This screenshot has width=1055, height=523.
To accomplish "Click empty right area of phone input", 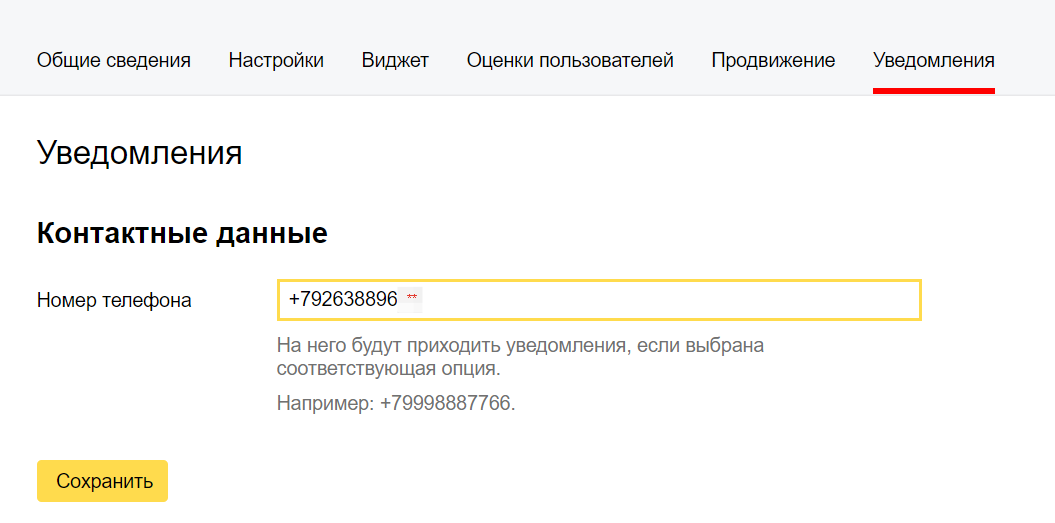I will [x=673, y=300].
